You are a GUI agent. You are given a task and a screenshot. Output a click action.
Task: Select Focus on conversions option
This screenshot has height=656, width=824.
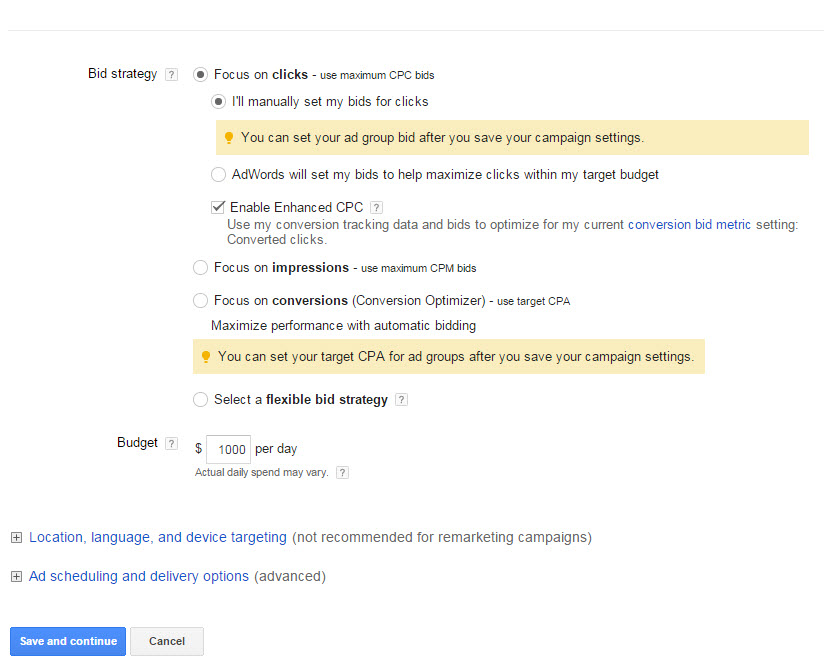[200, 300]
